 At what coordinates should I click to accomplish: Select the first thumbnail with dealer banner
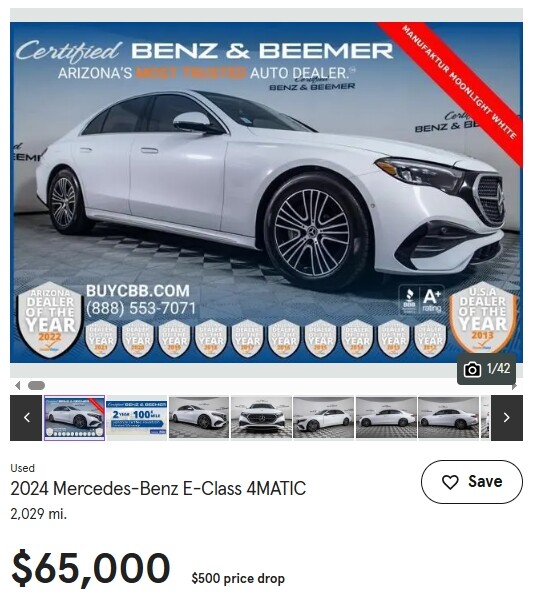(74, 418)
